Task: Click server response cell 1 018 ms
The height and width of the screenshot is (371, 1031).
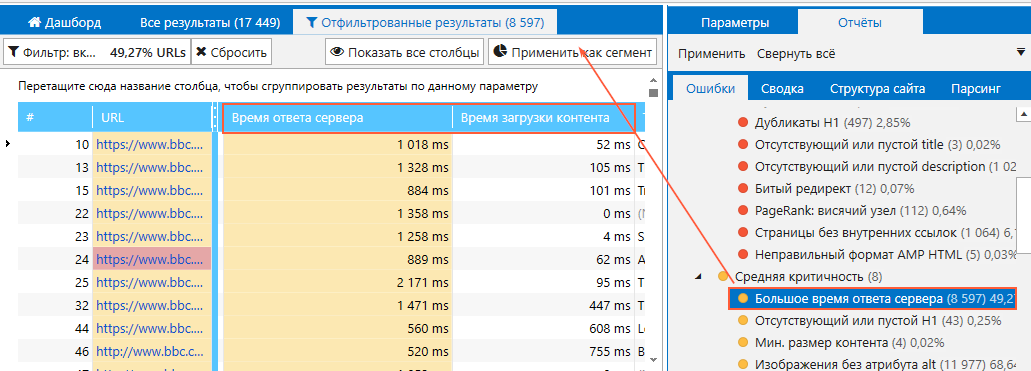Action: (337, 145)
